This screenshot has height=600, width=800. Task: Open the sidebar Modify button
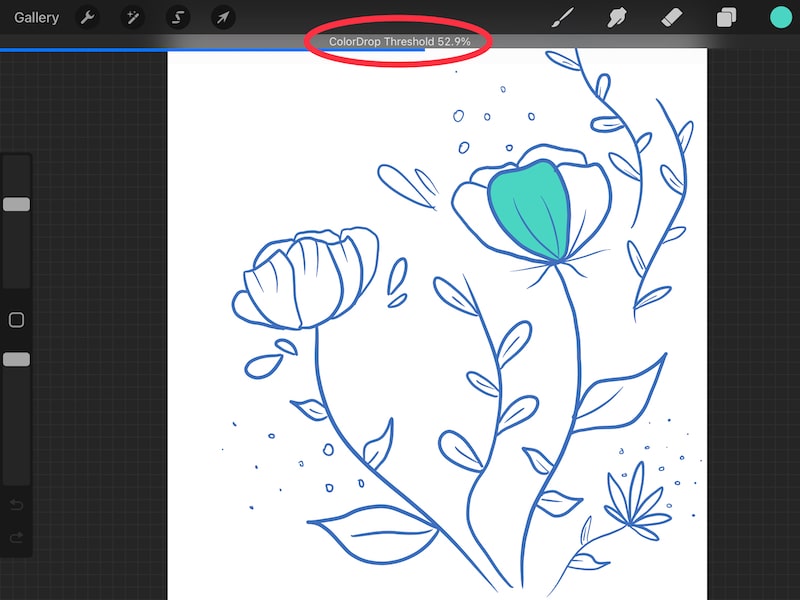coord(15,318)
